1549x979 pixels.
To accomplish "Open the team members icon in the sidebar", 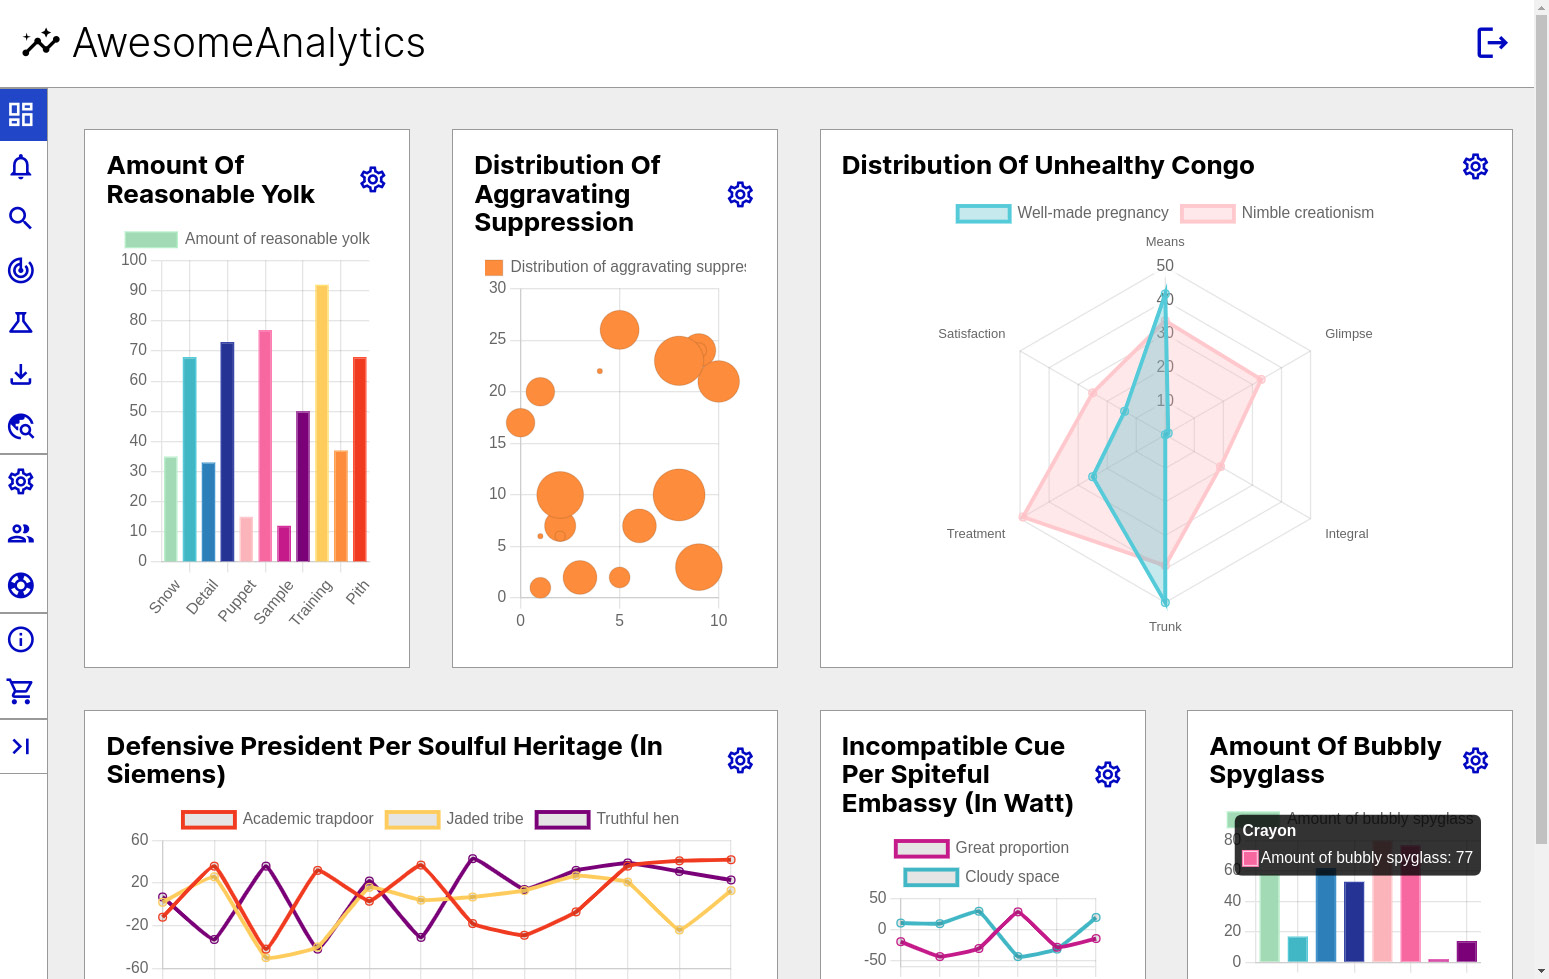I will pos(22,533).
